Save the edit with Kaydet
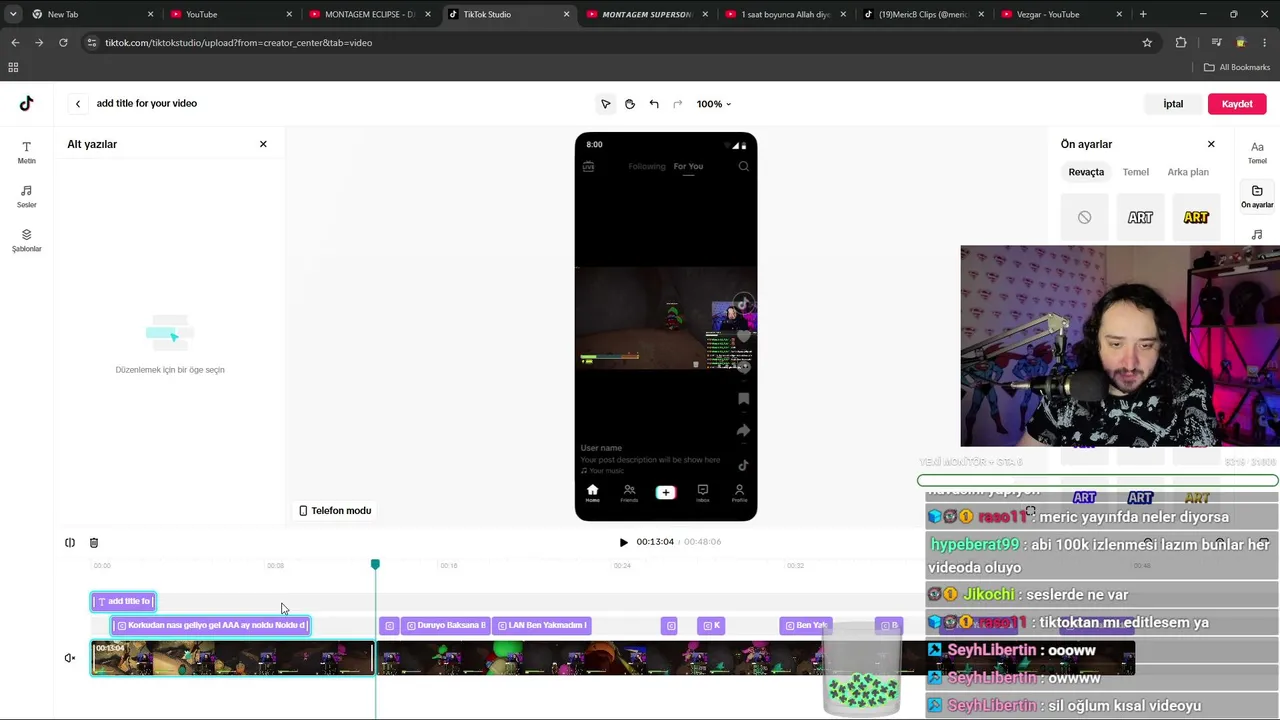Viewport: 1280px width, 720px height. click(x=1237, y=104)
